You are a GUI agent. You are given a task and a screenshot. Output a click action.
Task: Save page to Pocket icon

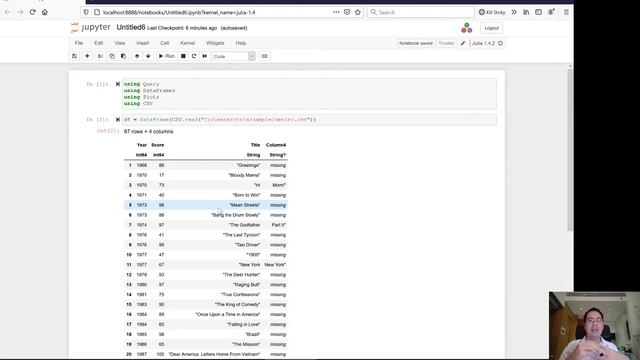click(347, 12)
